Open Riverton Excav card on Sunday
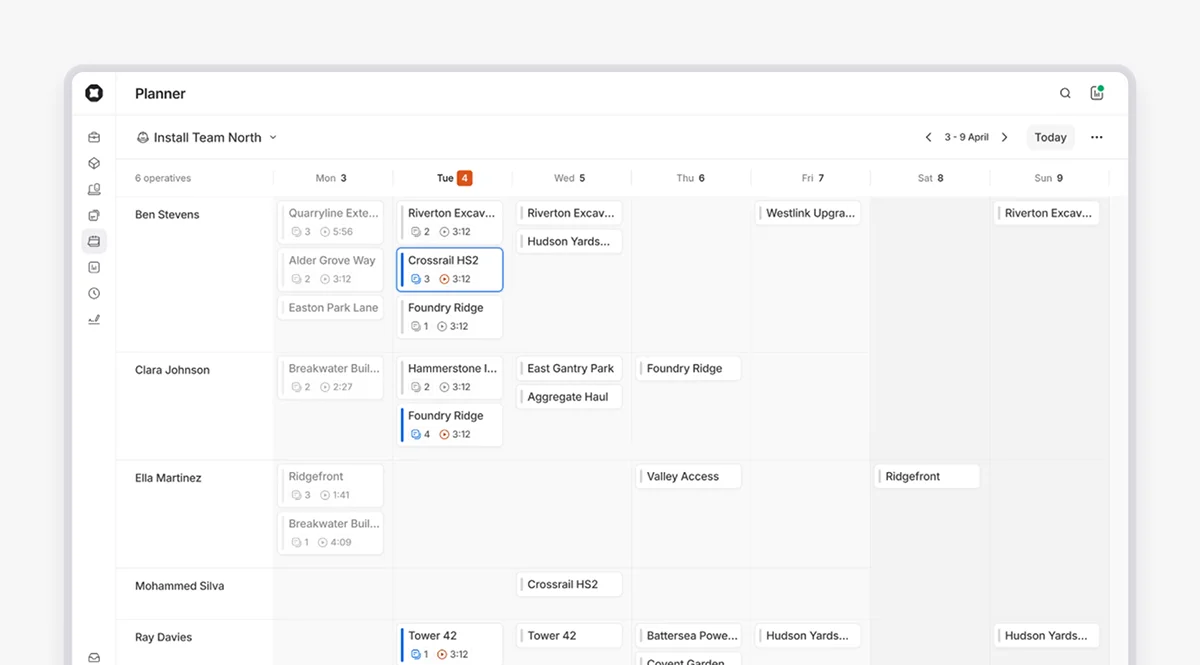 pos(1047,213)
